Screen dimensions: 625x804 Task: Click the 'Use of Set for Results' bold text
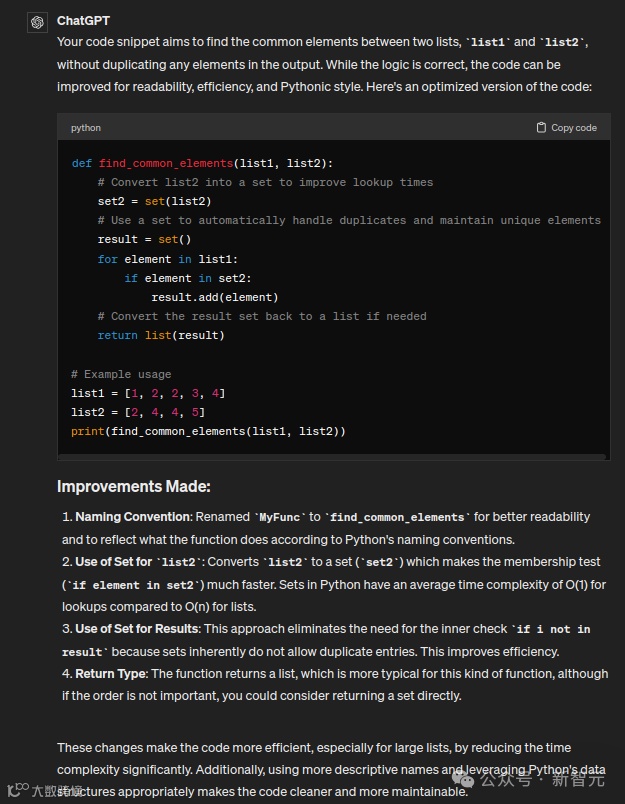coord(137,629)
